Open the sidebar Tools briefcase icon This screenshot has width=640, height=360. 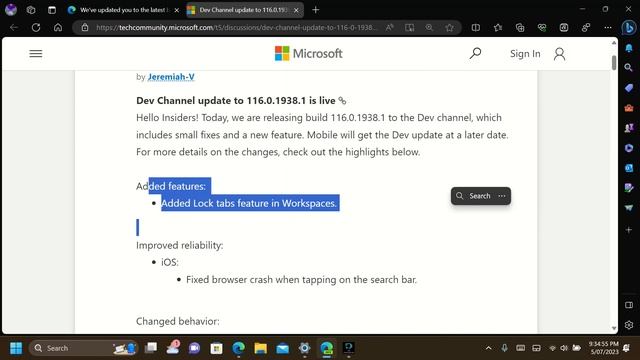coord(629,108)
